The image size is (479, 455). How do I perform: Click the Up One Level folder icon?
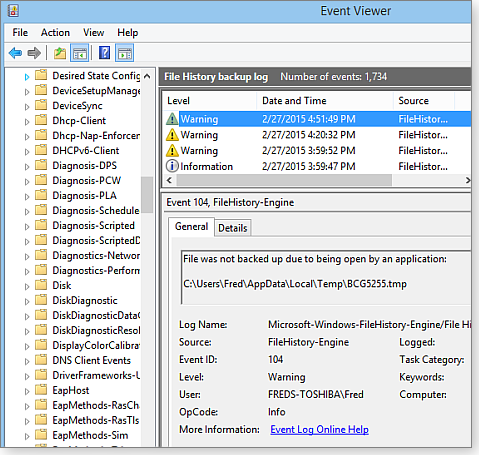tap(60, 53)
